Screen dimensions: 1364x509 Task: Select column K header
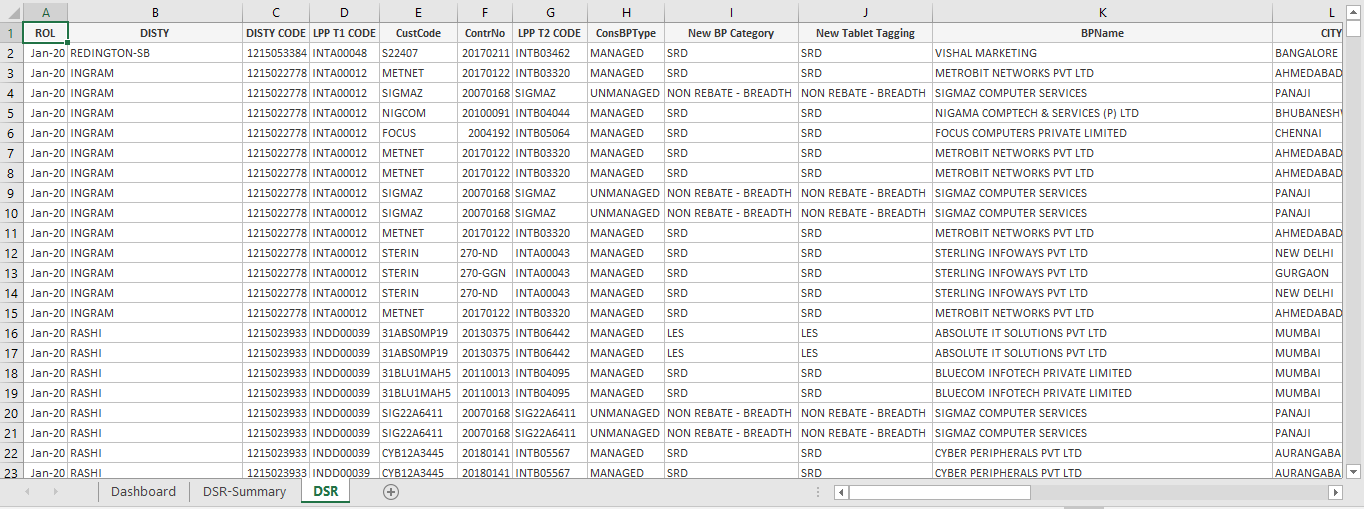(x=1102, y=12)
